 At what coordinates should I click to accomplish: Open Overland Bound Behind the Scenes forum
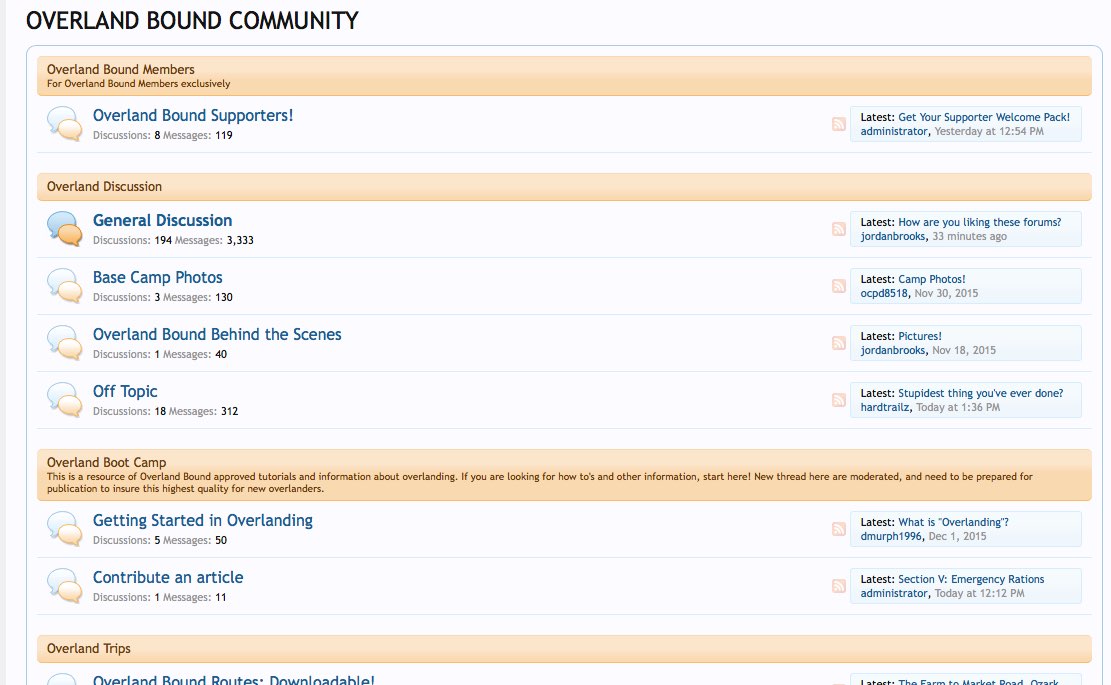tap(217, 334)
